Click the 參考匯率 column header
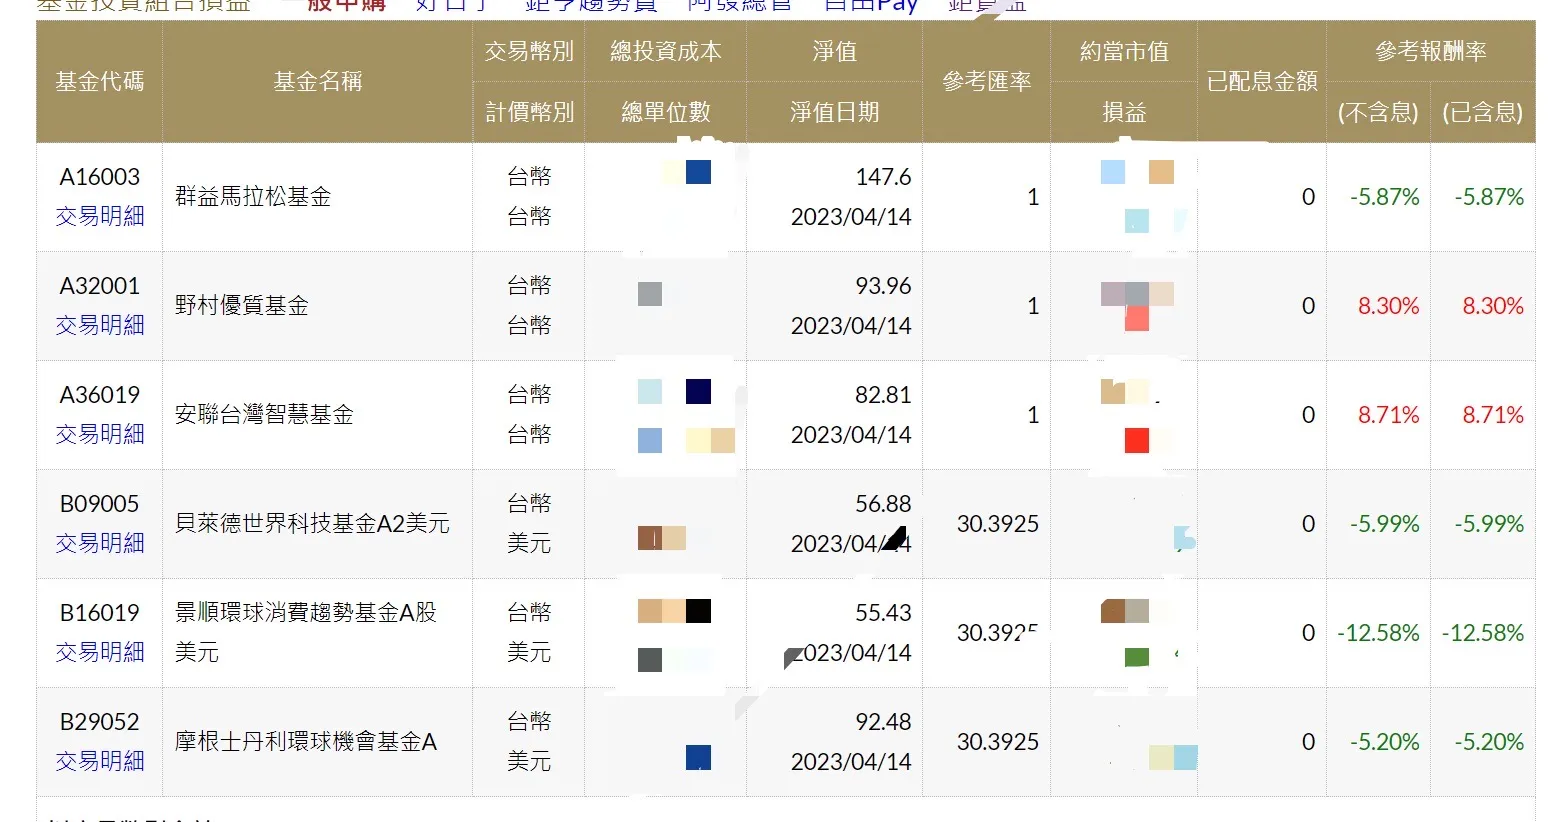Image resolution: width=1565 pixels, height=822 pixels. point(987,81)
